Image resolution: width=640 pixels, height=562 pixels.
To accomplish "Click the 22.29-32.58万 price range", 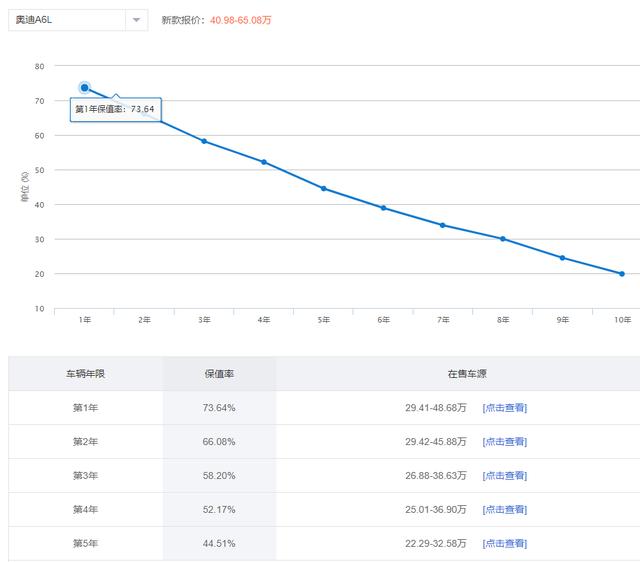I will click(436, 543).
